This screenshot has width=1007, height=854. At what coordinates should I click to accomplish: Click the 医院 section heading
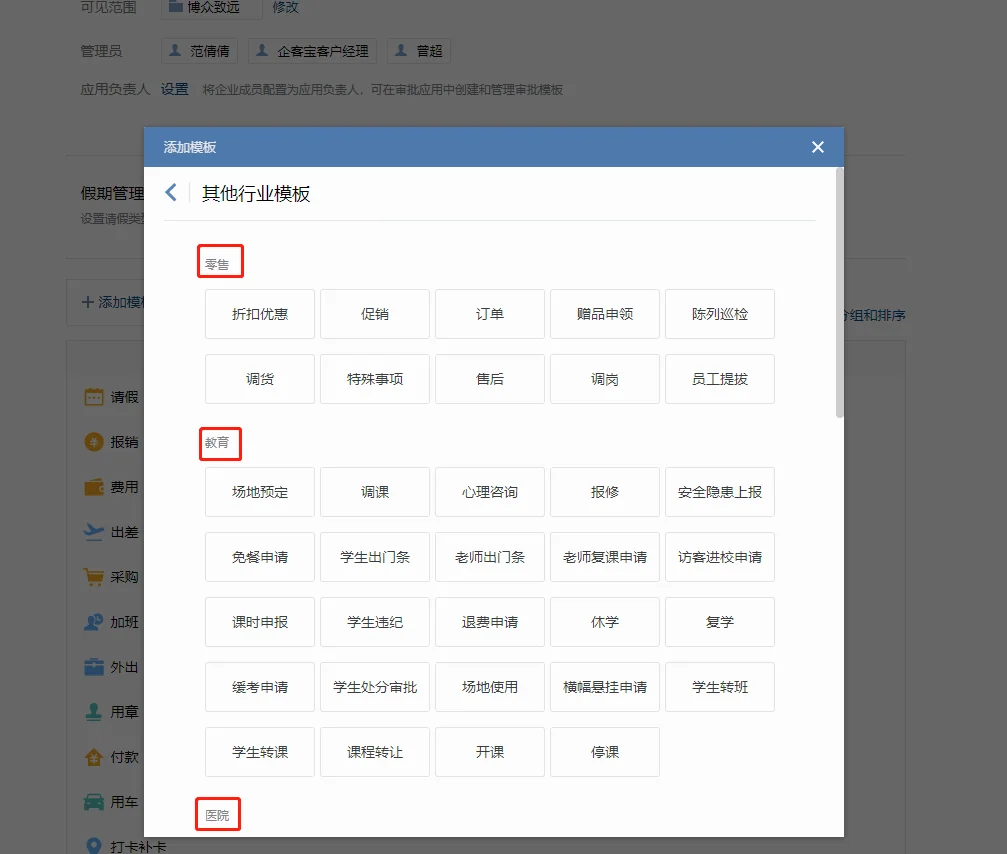pyautogui.click(x=217, y=815)
